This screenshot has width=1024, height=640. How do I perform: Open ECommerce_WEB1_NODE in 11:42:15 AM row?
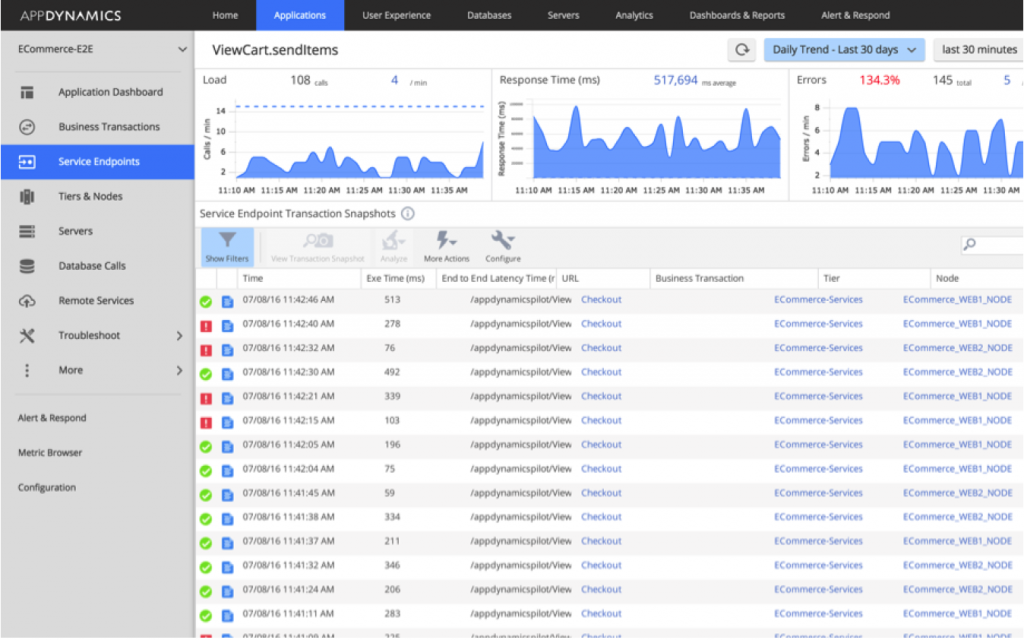(x=958, y=421)
